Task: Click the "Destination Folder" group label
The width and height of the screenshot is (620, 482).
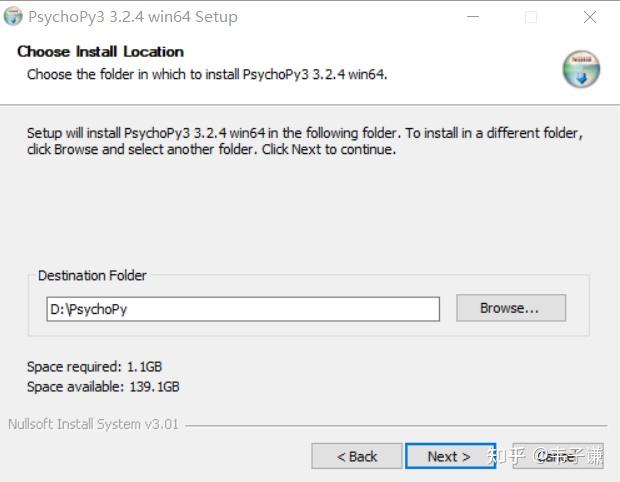Action: click(x=92, y=275)
